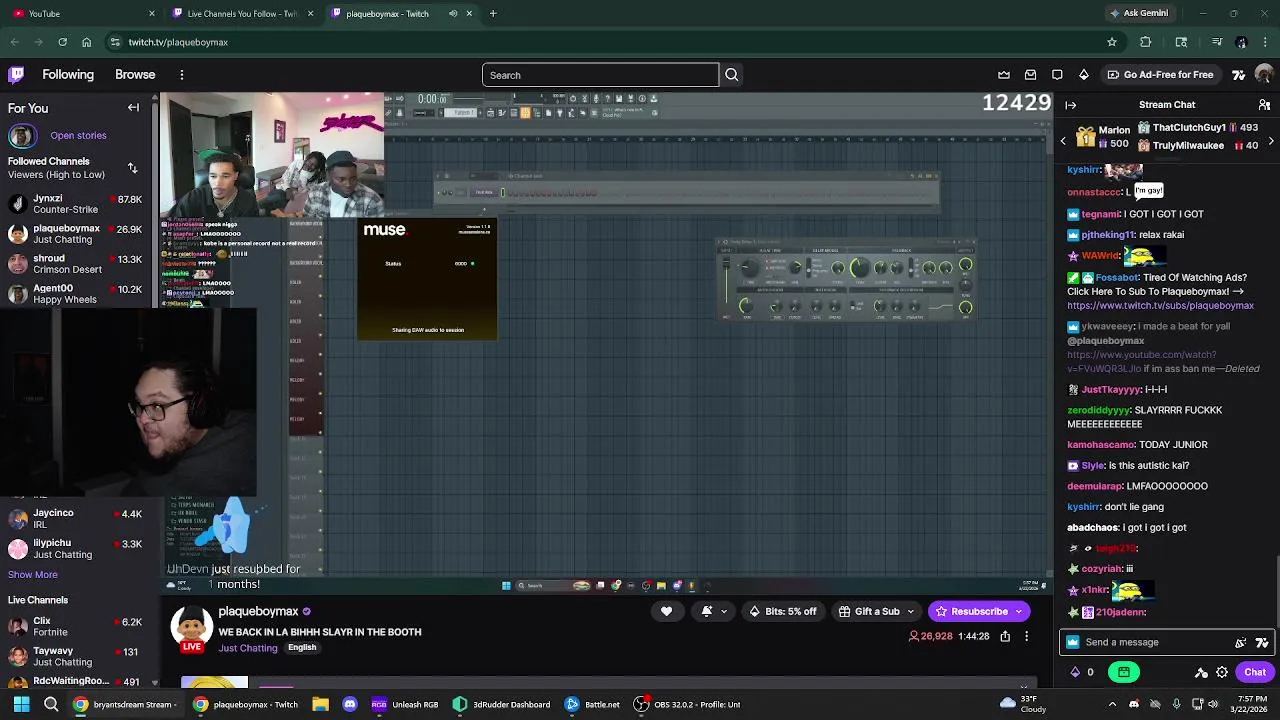1280x720 pixels.
Task: Open File Explorer from the taskbar
Action: pyautogui.click(x=320, y=704)
